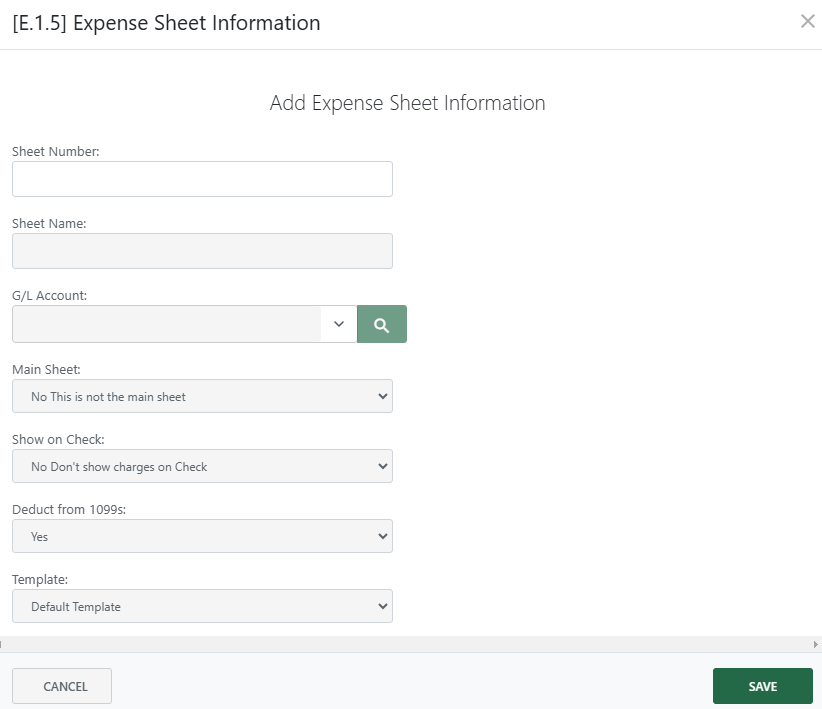822x709 pixels.
Task: Cancel adding the expense sheet
Action: click(61, 686)
